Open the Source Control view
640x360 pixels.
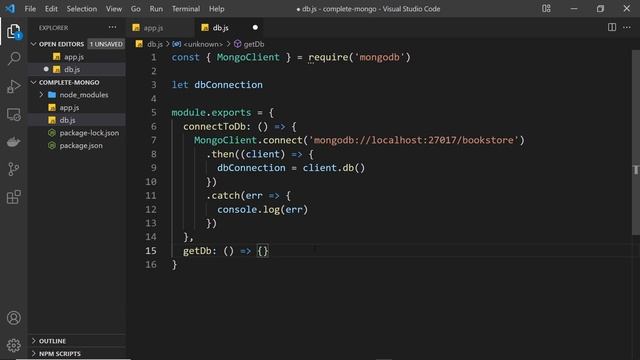[13, 169]
